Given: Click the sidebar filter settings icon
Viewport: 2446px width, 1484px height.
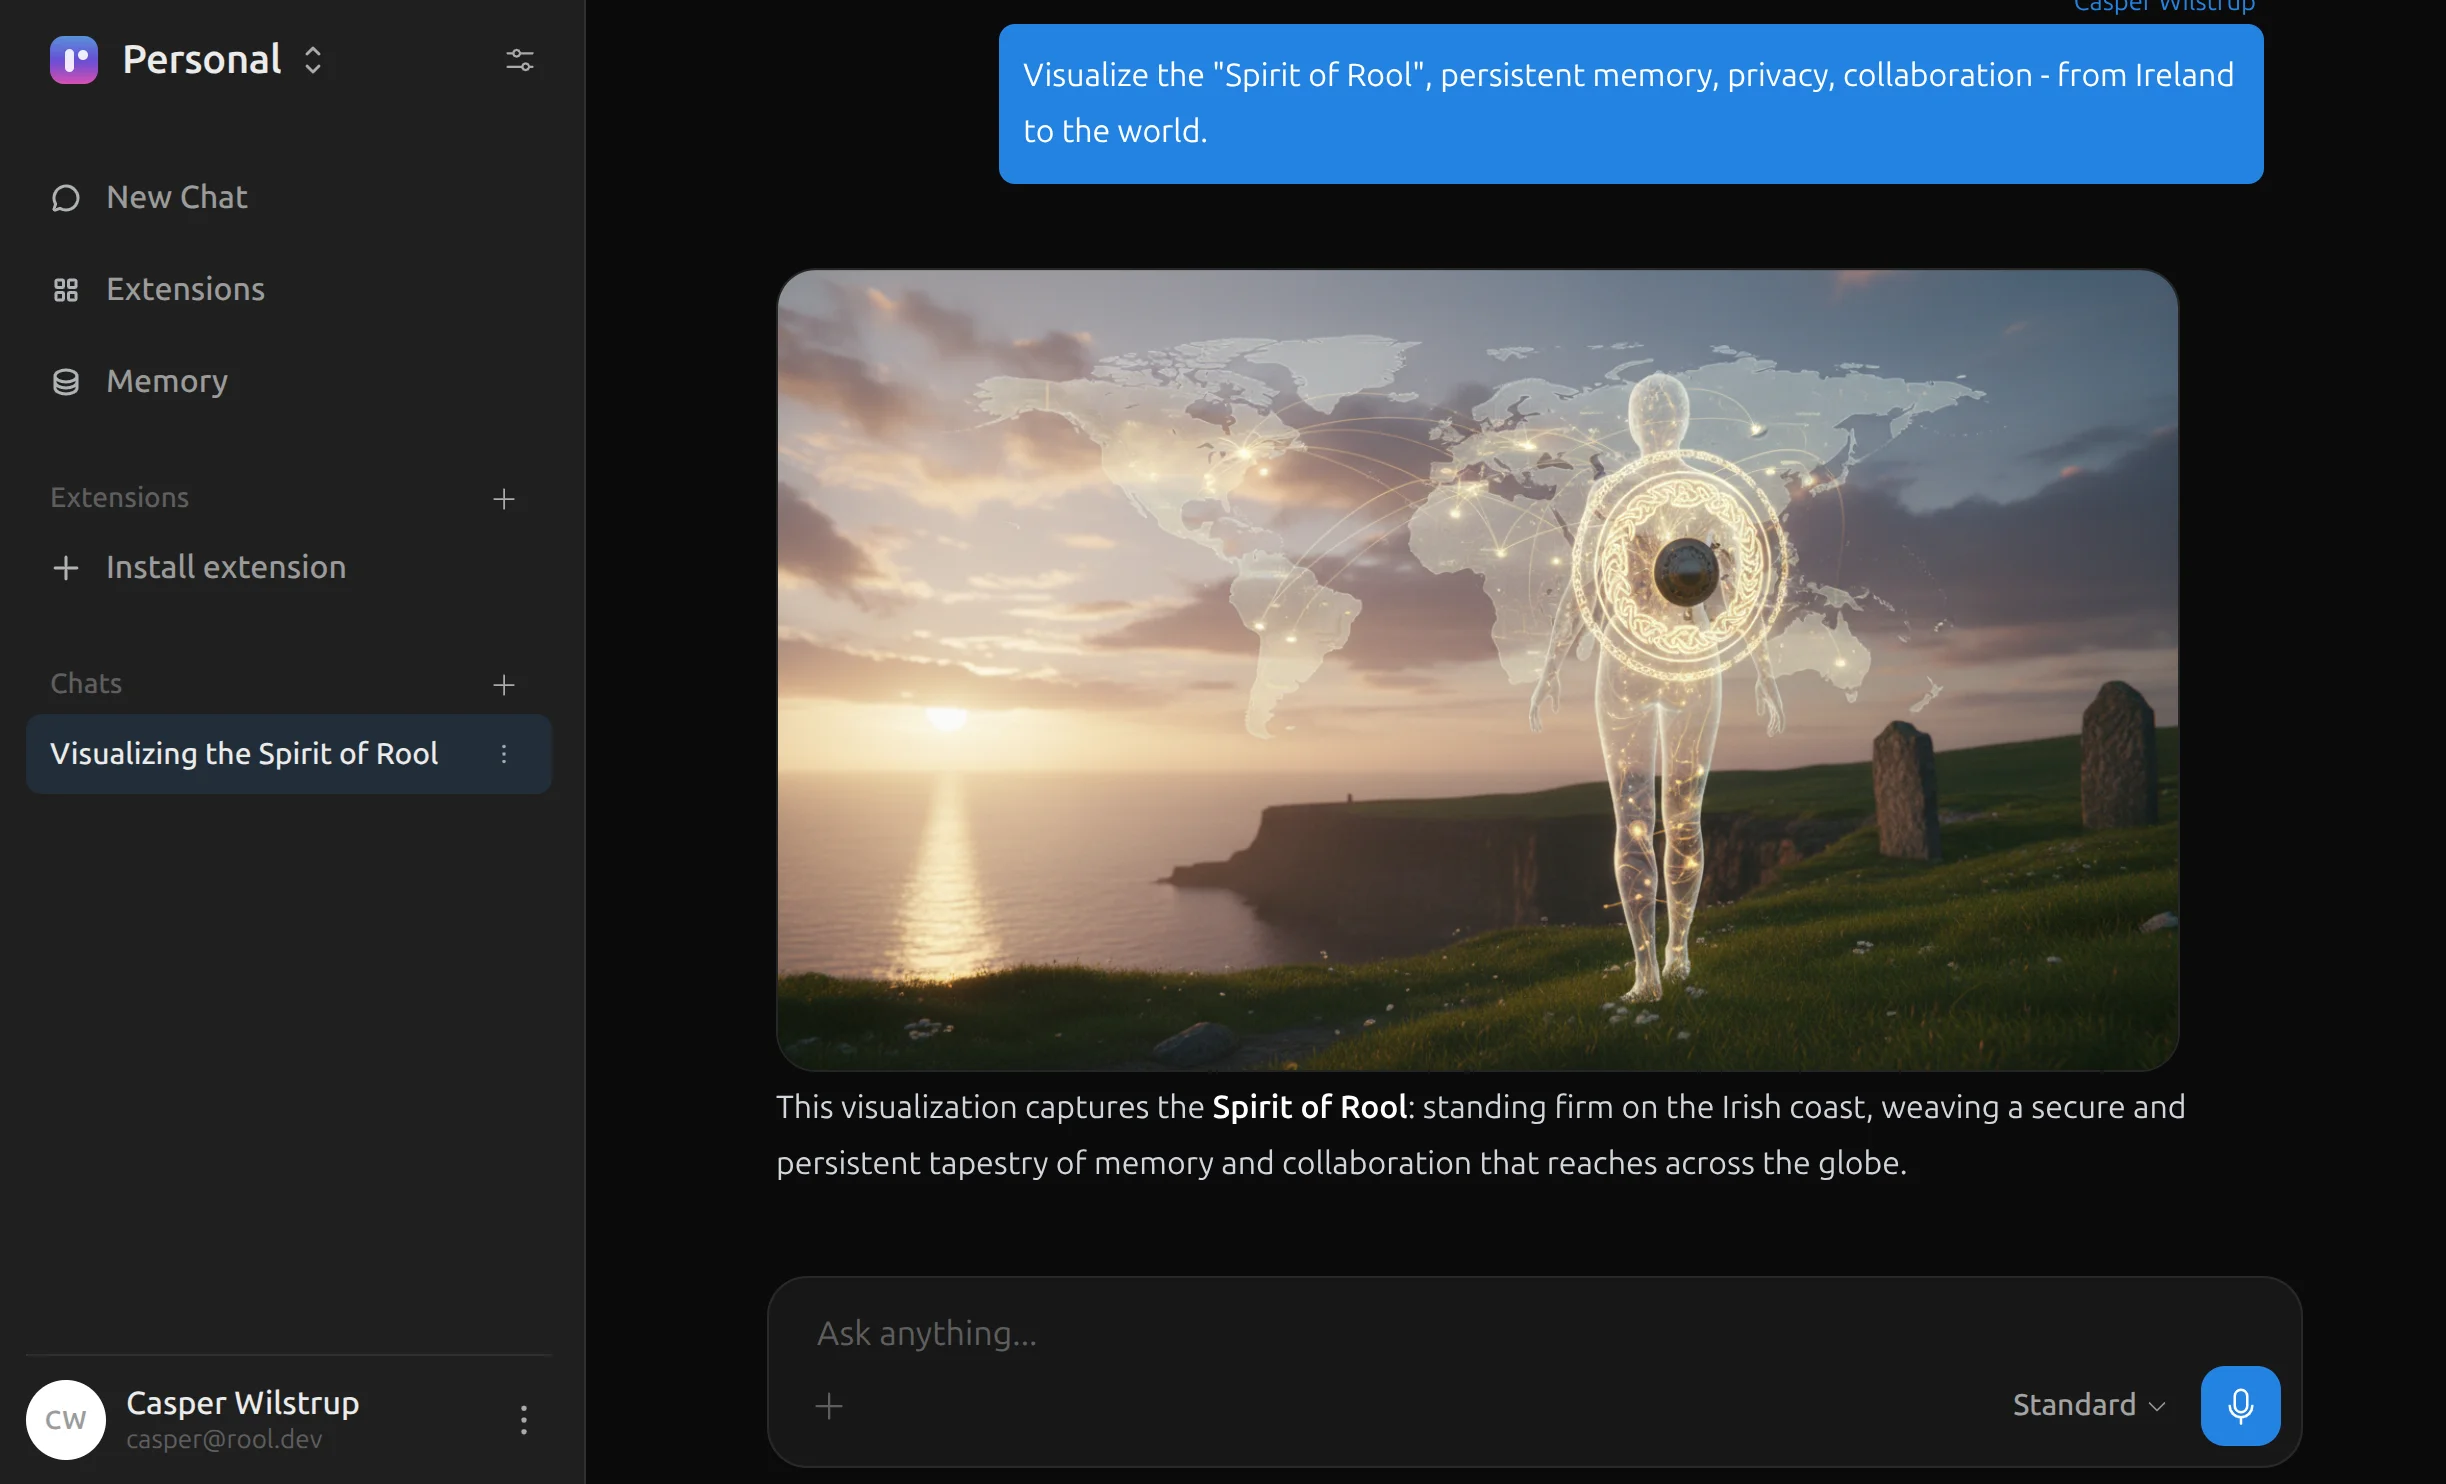Looking at the screenshot, I should (519, 60).
